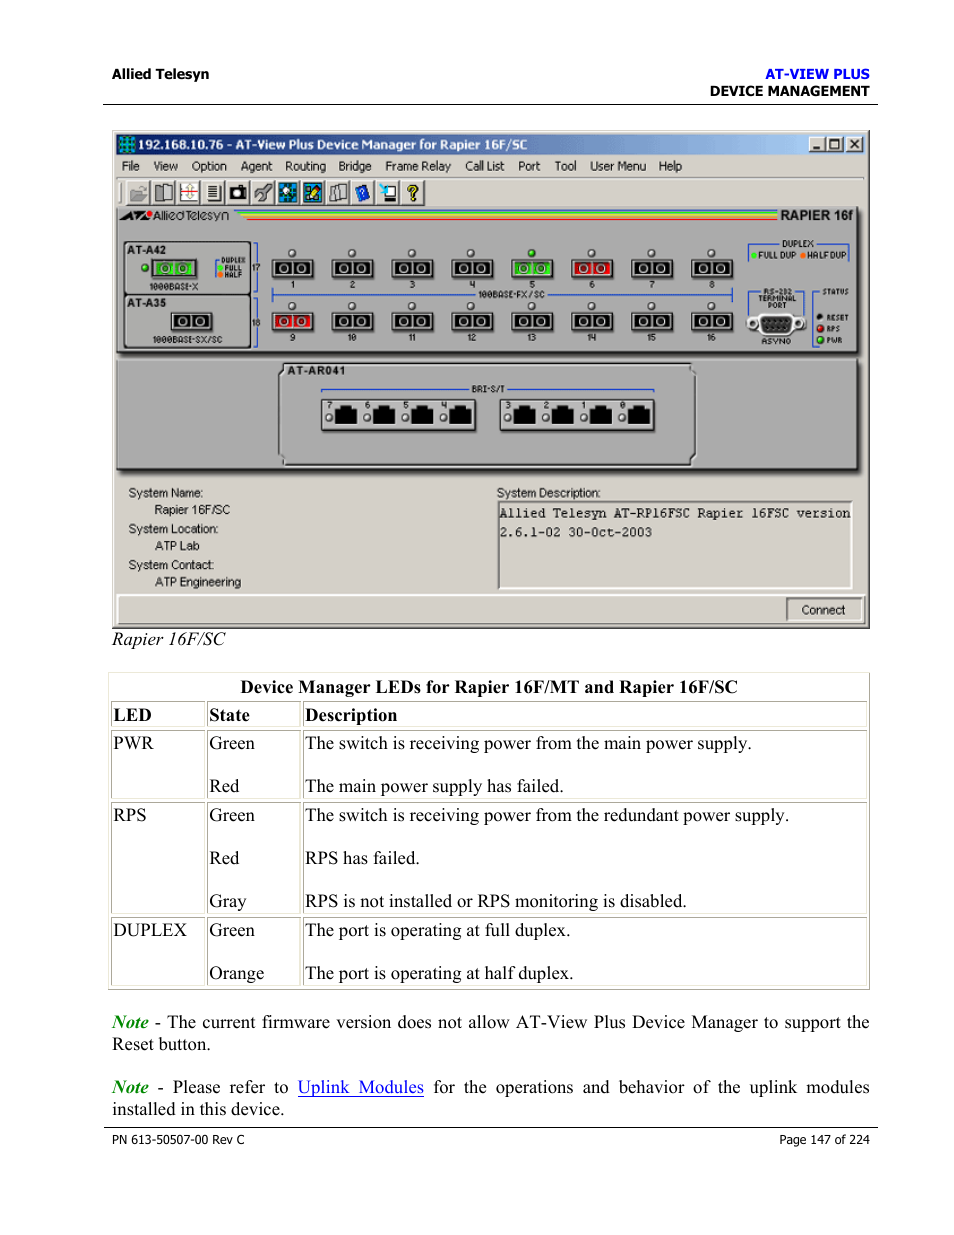The height and width of the screenshot is (1235, 954).
Task: Click the blue network map toolbar icon
Action: click(x=288, y=193)
